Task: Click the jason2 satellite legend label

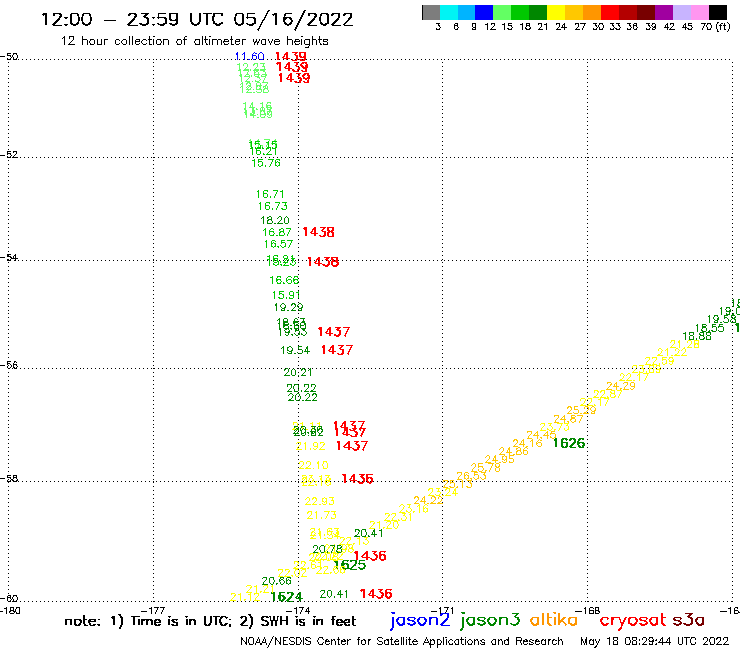Action: (x=420, y=620)
